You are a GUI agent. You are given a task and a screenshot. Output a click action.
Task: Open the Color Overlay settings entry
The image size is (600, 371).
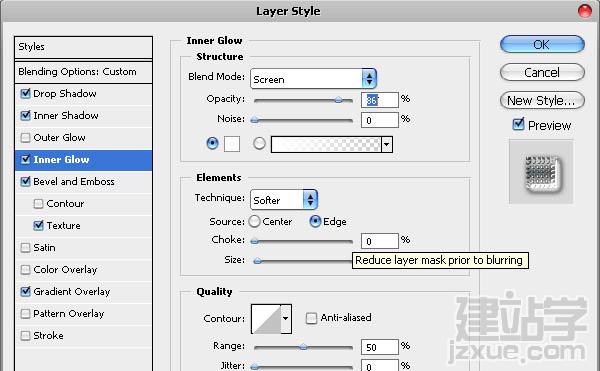[65, 270]
